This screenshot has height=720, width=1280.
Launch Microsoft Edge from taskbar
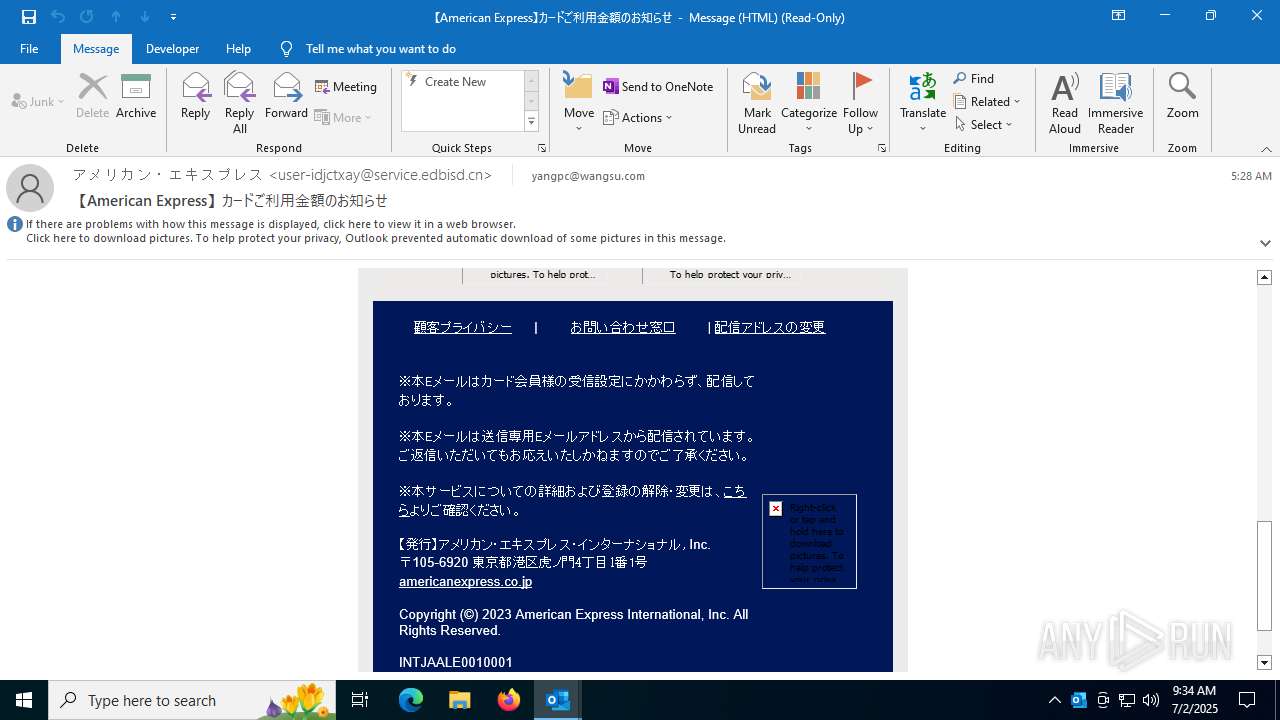(411, 700)
